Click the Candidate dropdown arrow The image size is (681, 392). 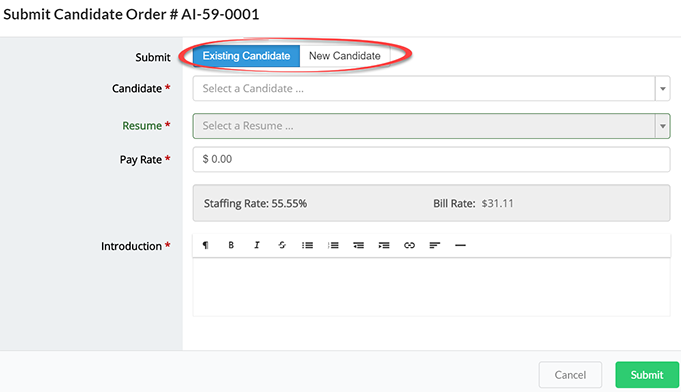click(663, 89)
